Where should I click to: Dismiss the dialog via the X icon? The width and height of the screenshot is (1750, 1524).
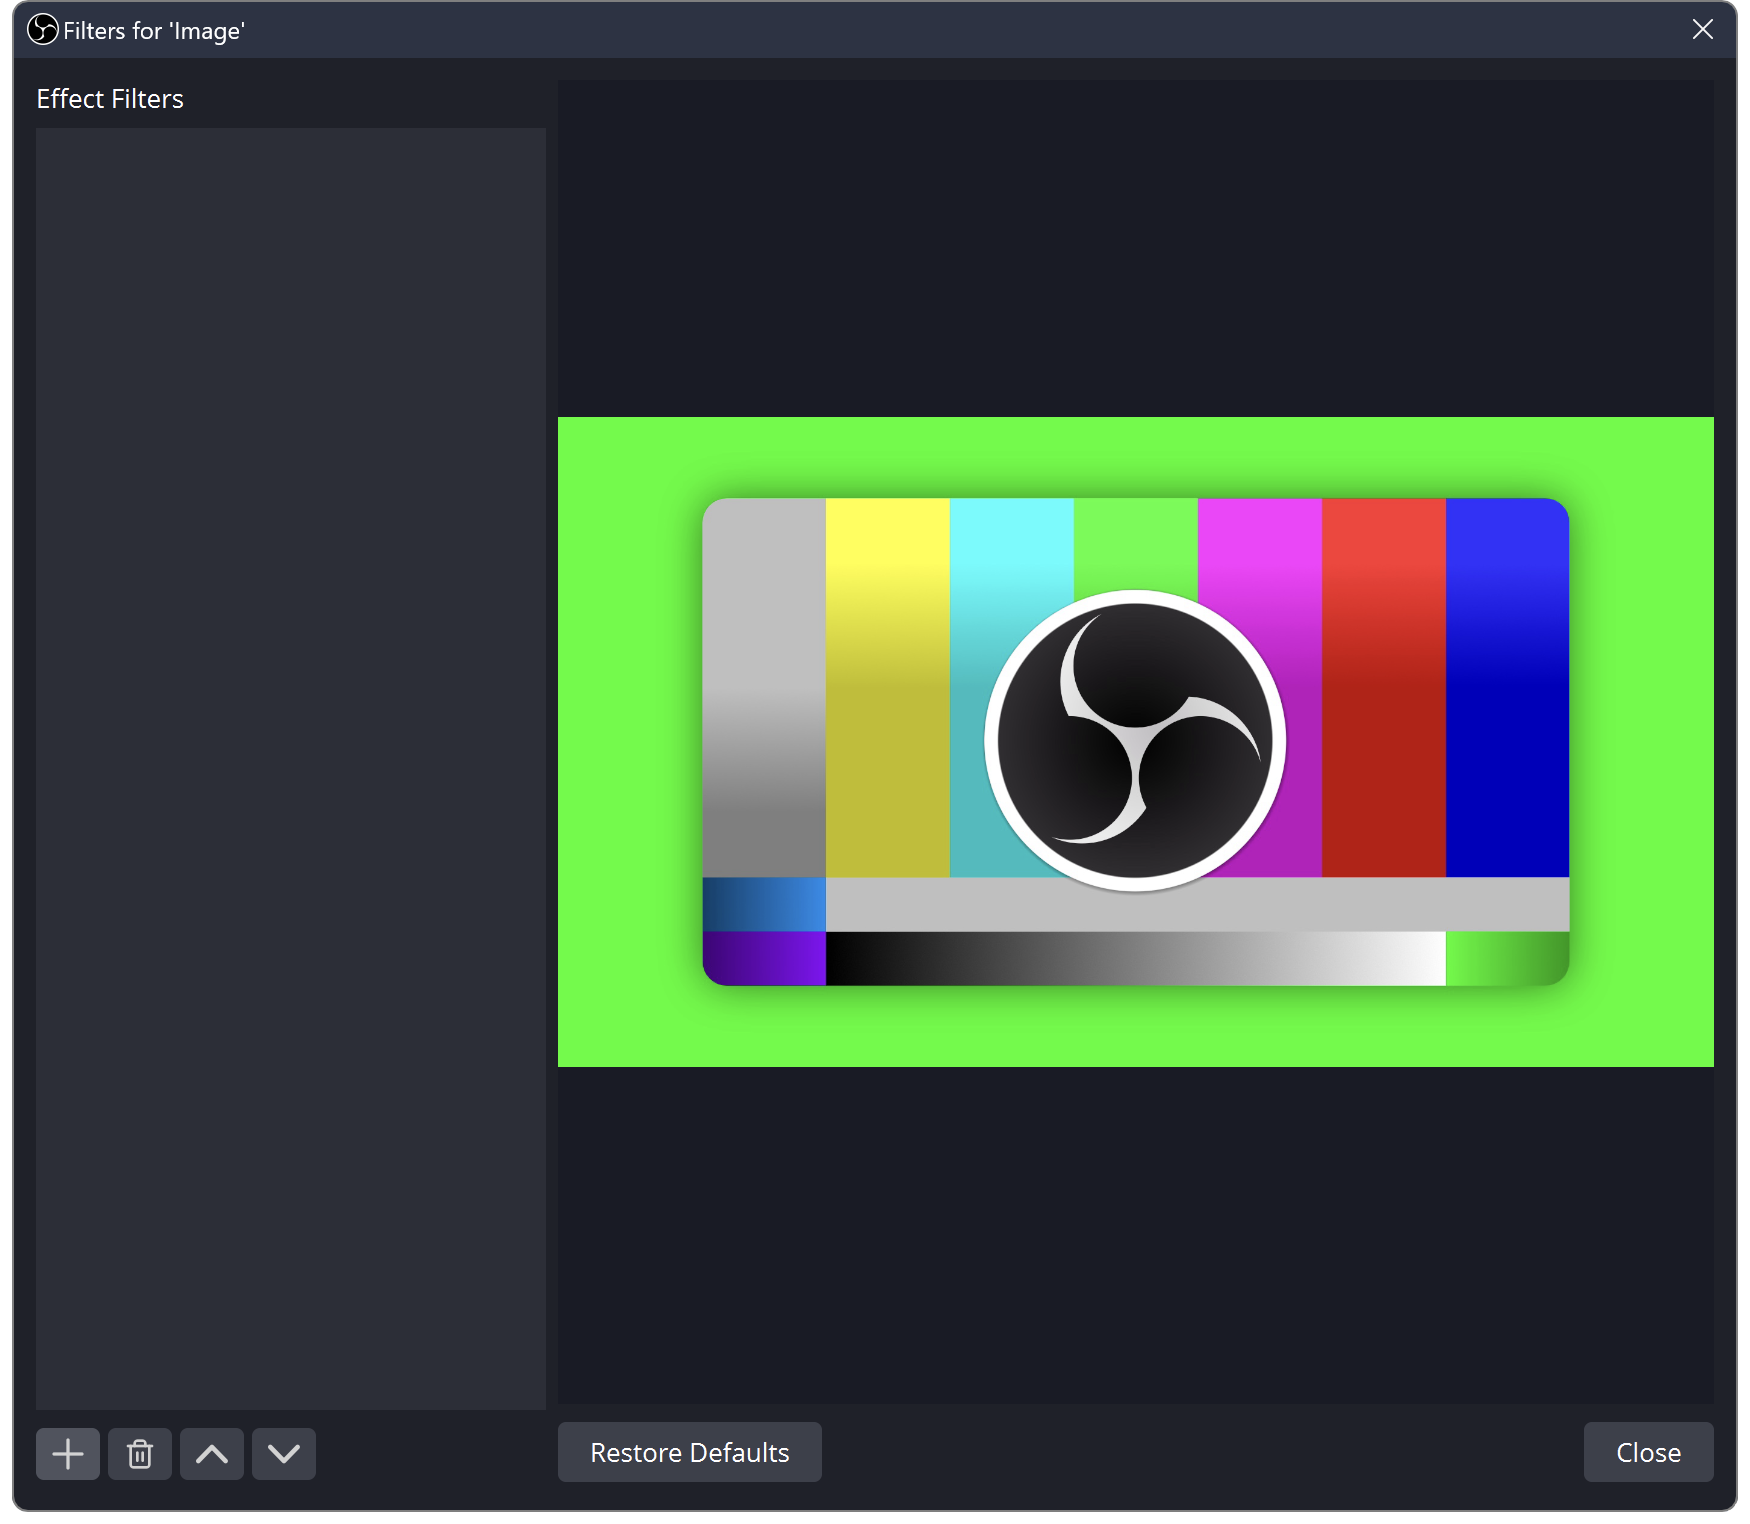point(1702,29)
